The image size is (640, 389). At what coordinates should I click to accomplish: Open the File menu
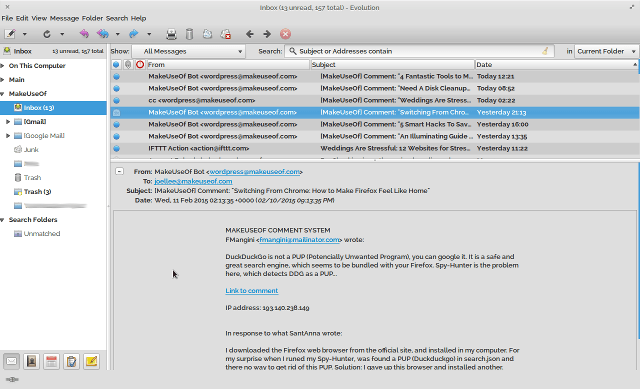[7, 18]
